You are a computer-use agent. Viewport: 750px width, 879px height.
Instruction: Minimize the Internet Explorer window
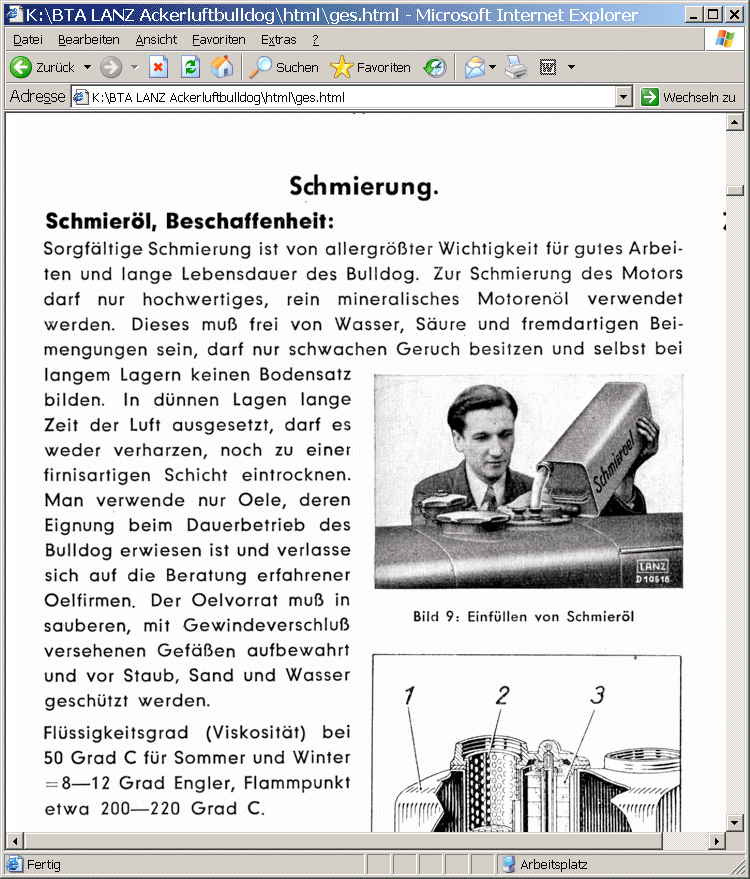[x=694, y=15]
